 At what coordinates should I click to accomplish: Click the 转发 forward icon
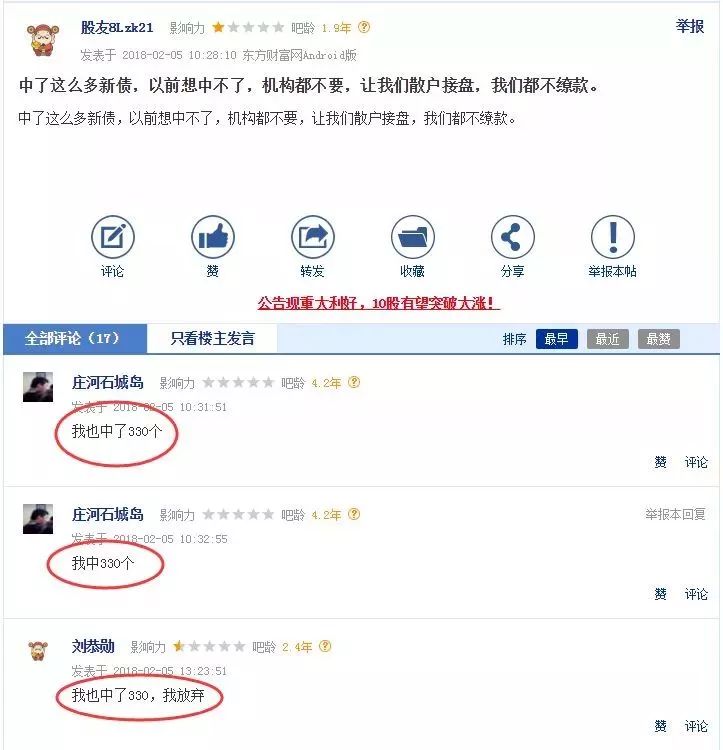(x=313, y=237)
